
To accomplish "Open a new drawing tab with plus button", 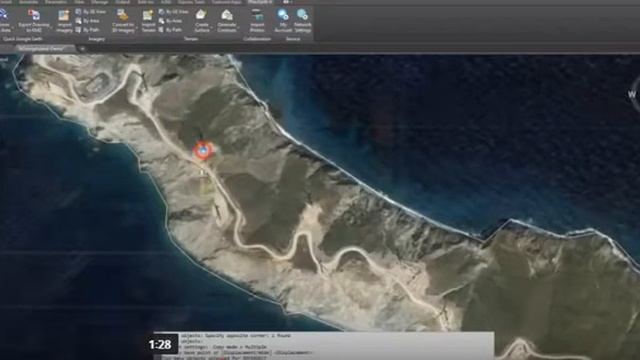I will pos(83,49).
